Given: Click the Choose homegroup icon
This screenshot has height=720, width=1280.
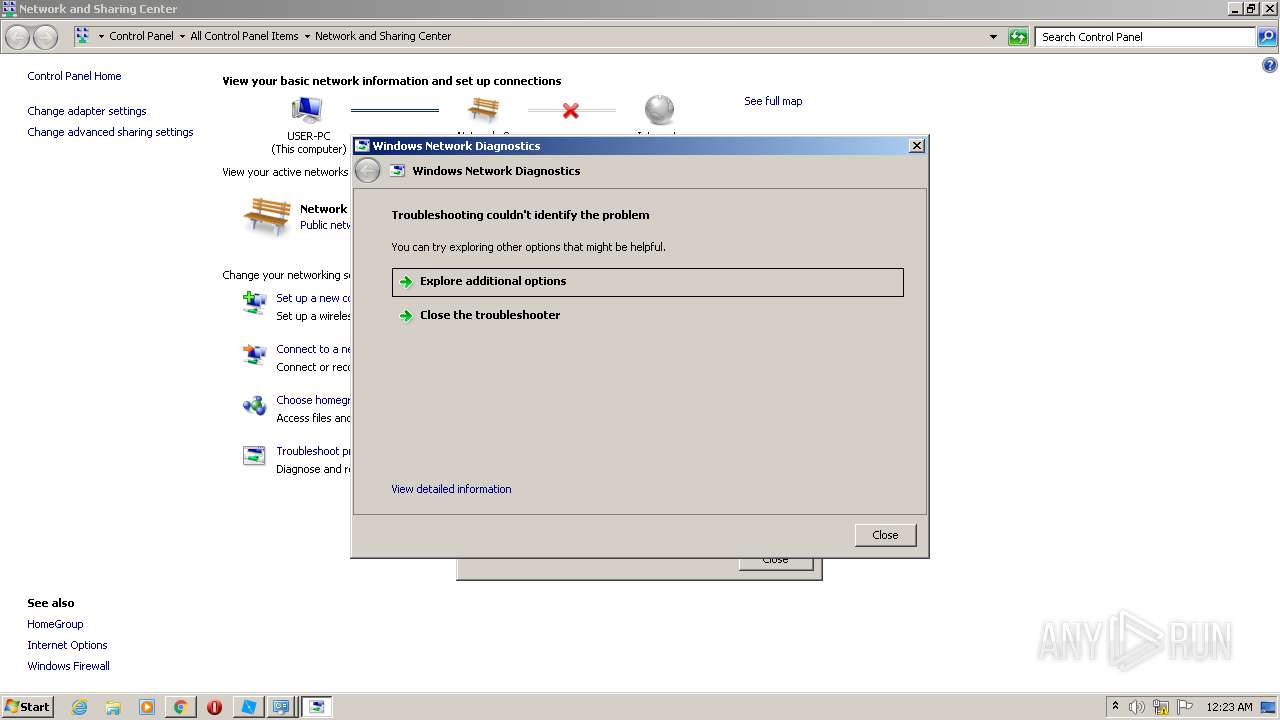Looking at the screenshot, I should click(255, 405).
